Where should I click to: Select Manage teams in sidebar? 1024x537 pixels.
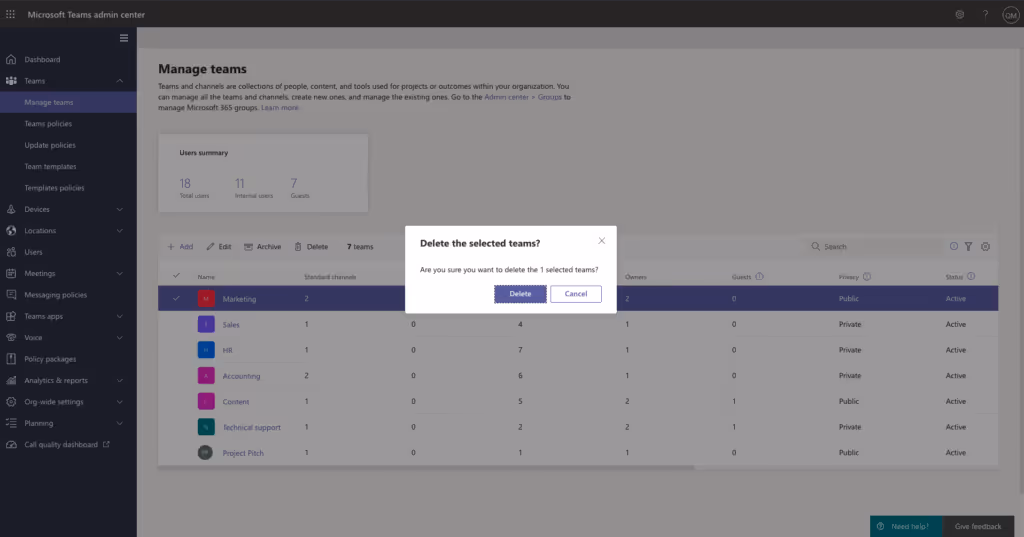pos(68,102)
